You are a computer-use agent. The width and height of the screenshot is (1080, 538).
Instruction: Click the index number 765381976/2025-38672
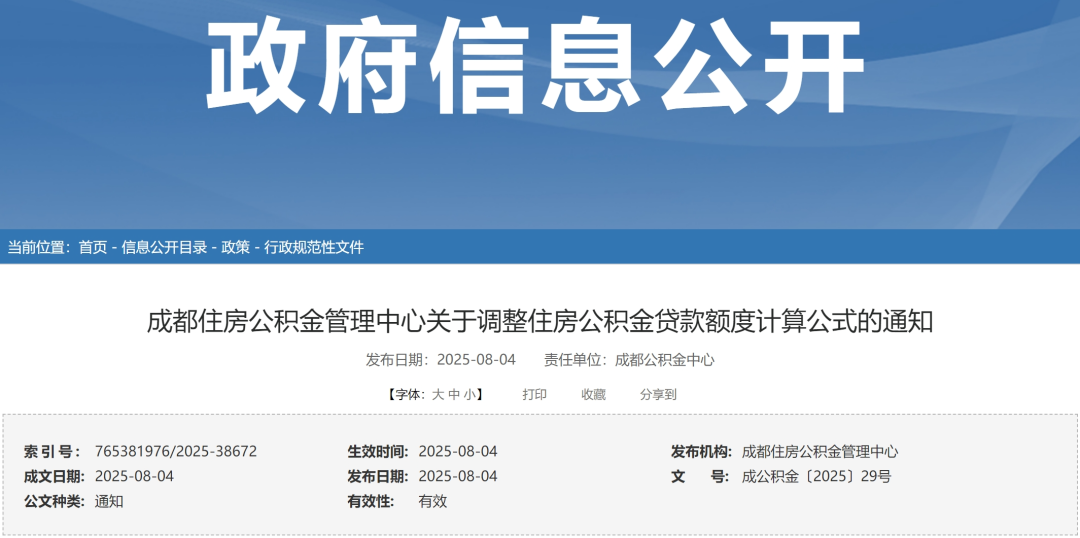tap(176, 452)
